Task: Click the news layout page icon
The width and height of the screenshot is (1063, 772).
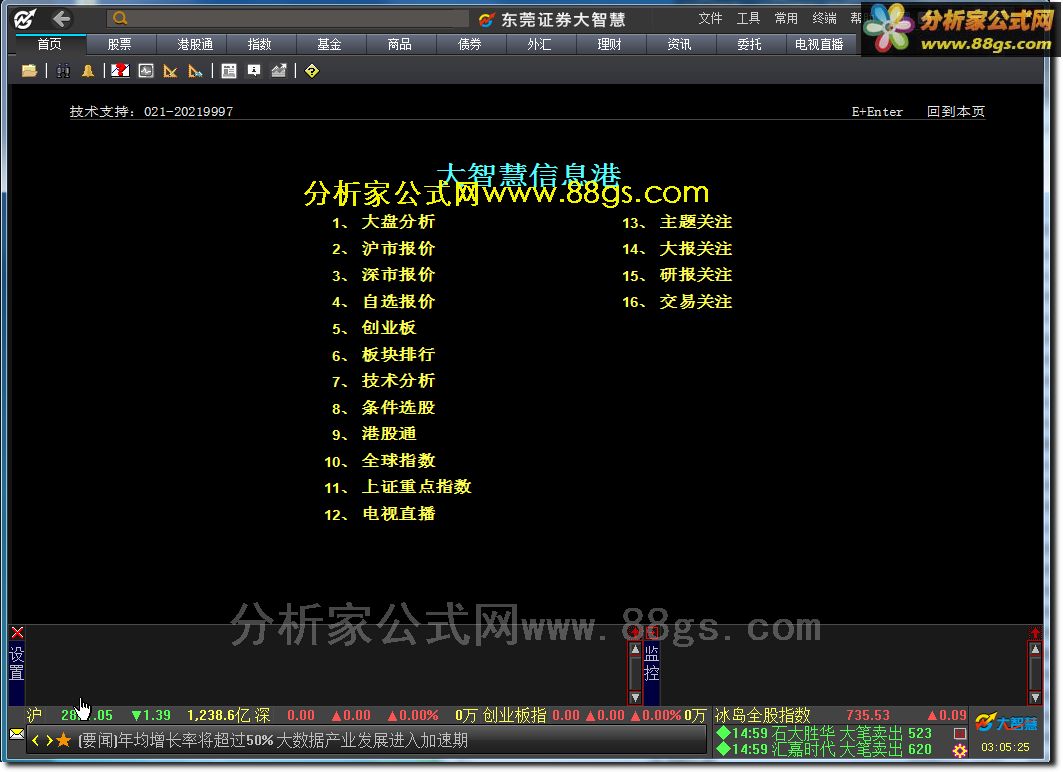Action: pos(229,70)
